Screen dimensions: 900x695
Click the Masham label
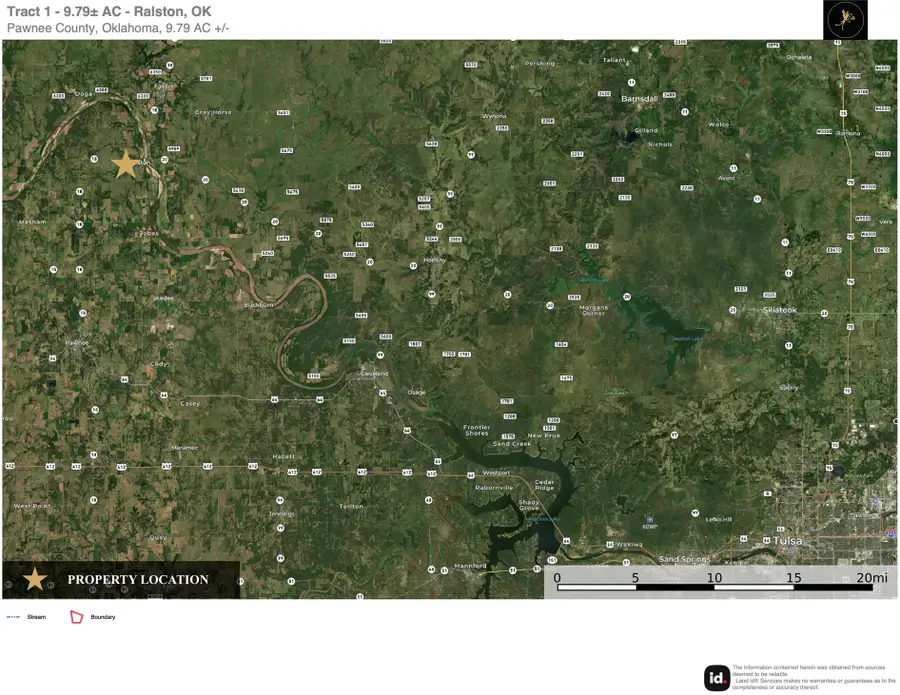33,222
